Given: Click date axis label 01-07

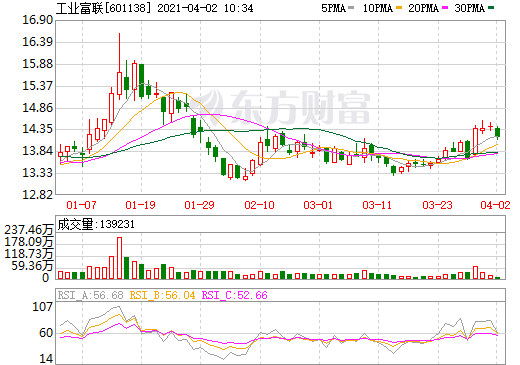Looking at the screenshot, I should pos(81,205).
